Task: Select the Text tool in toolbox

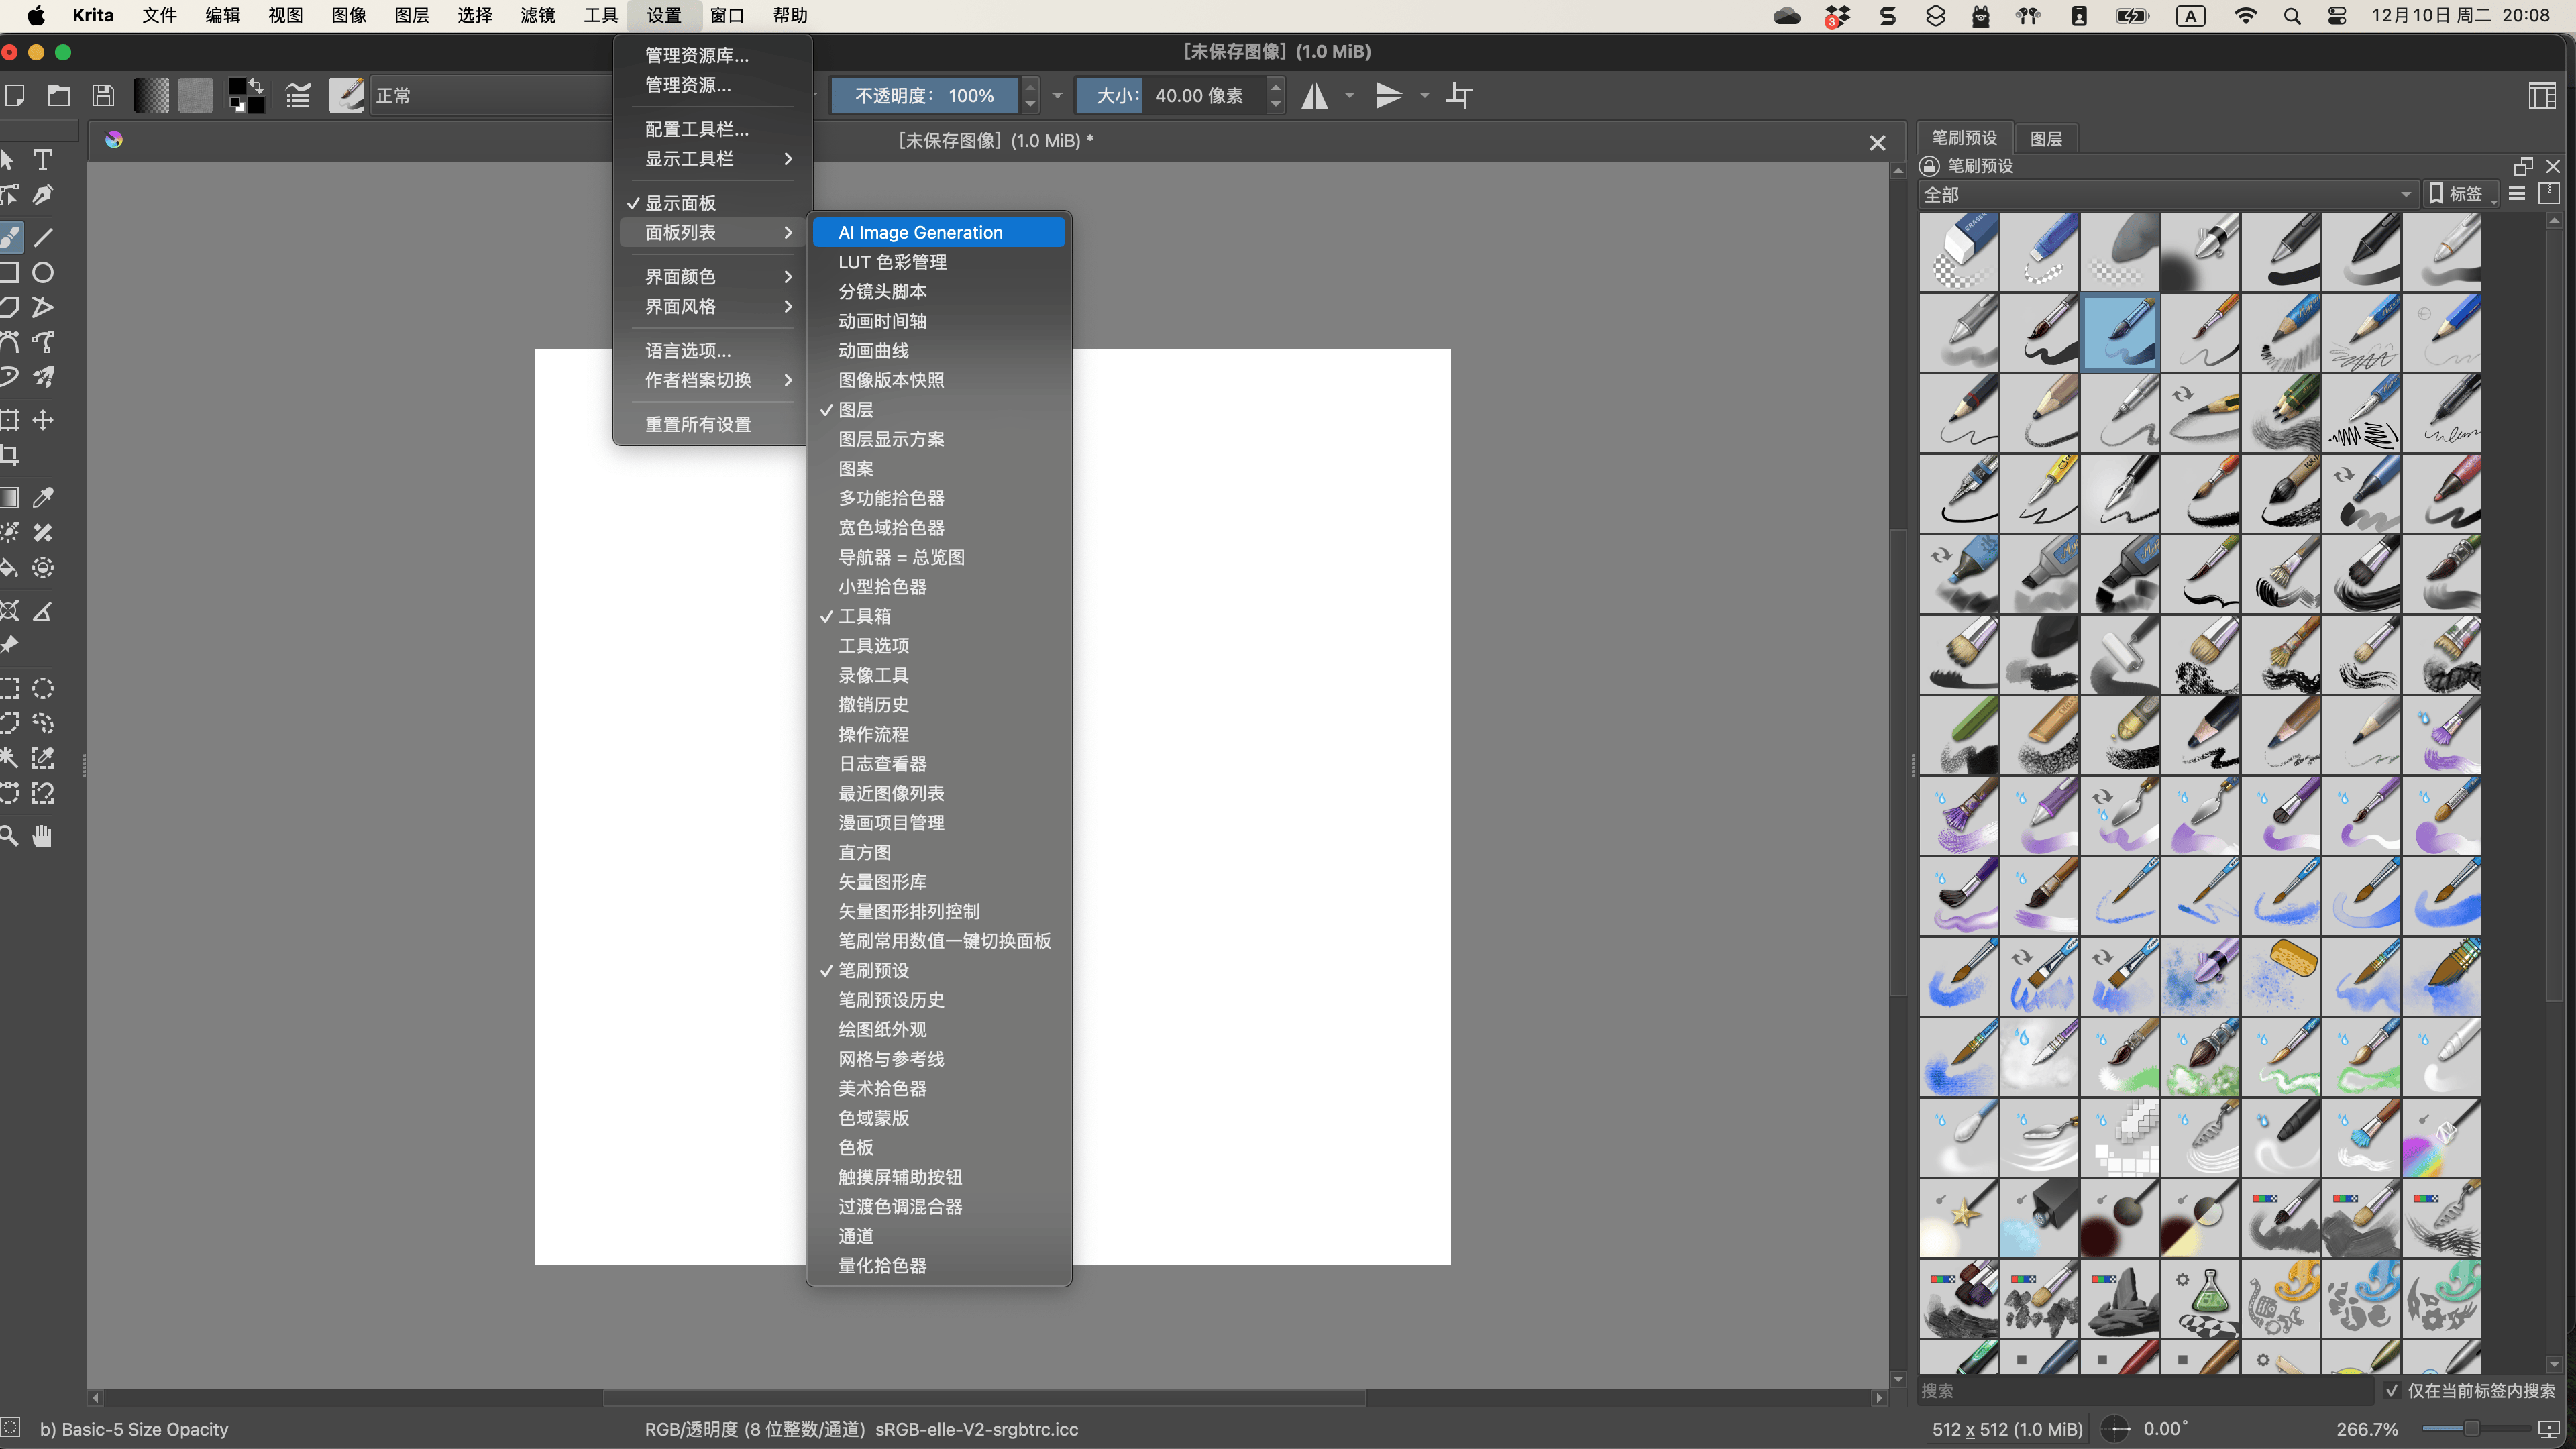Action: [x=43, y=160]
